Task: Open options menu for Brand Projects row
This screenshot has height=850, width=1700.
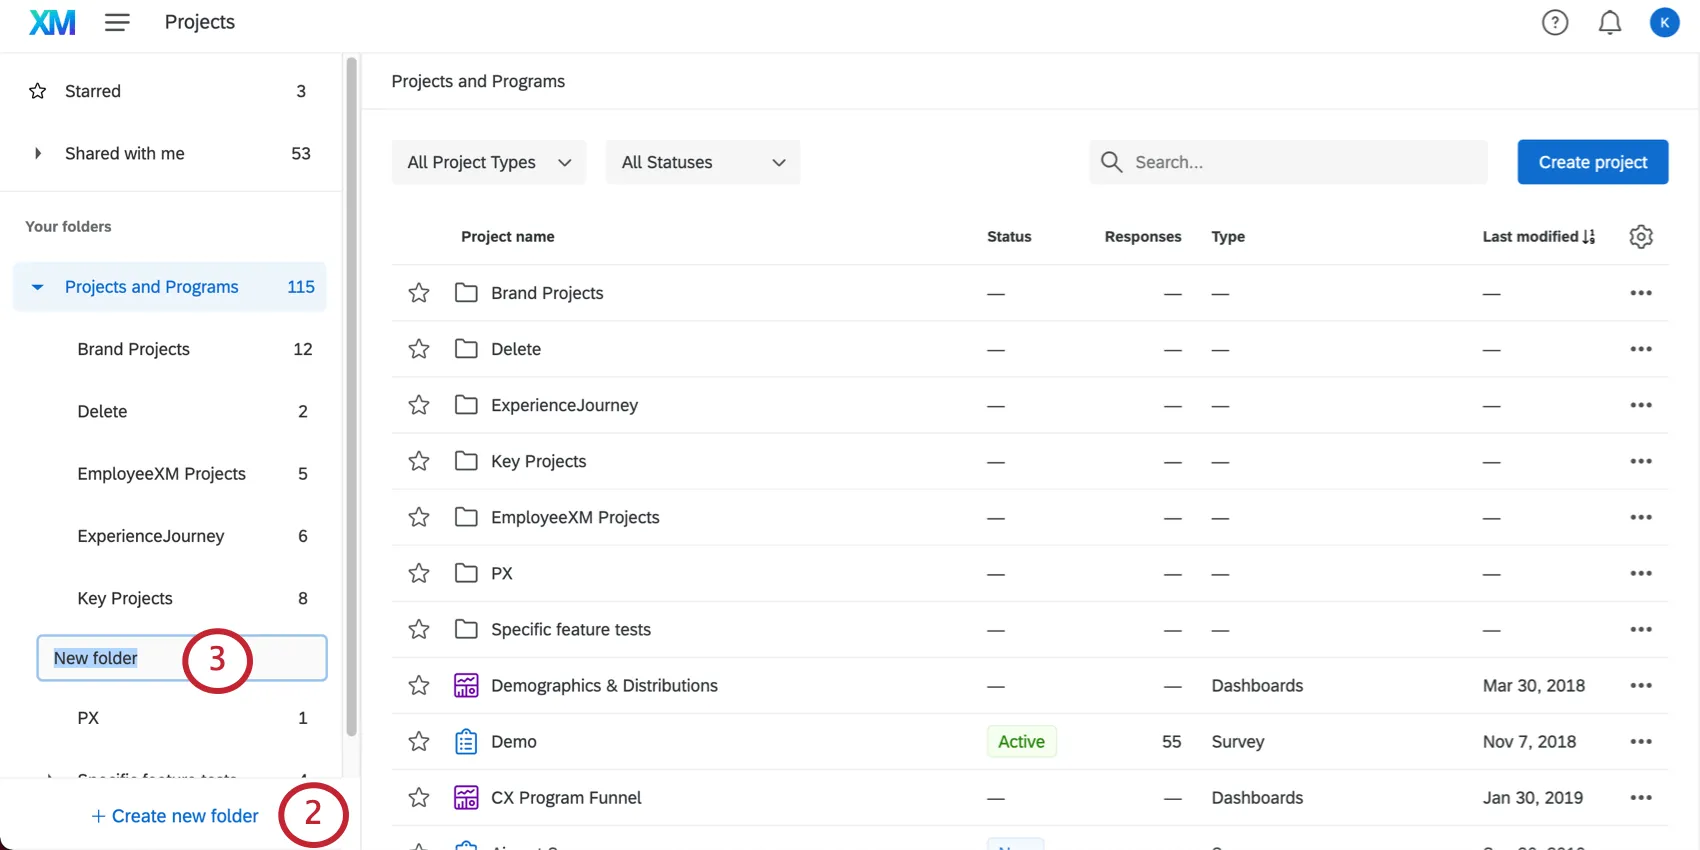Action: (x=1640, y=293)
